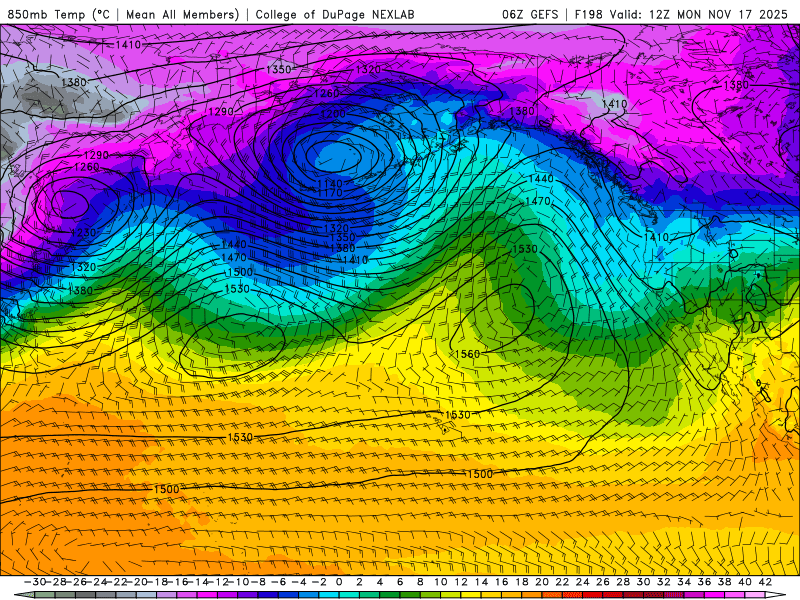Click the '14' color scale label

pyautogui.click(x=481, y=582)
